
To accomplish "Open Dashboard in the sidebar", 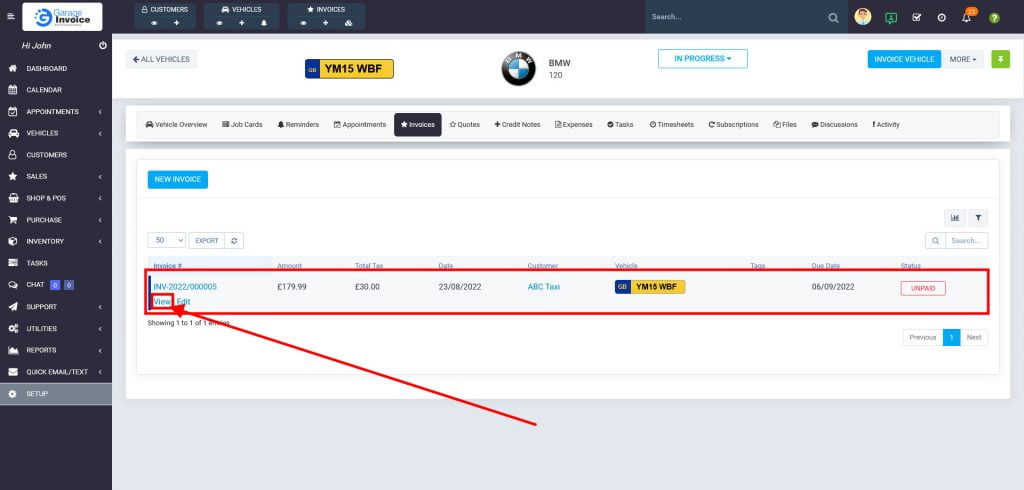I will click(46, 68).
